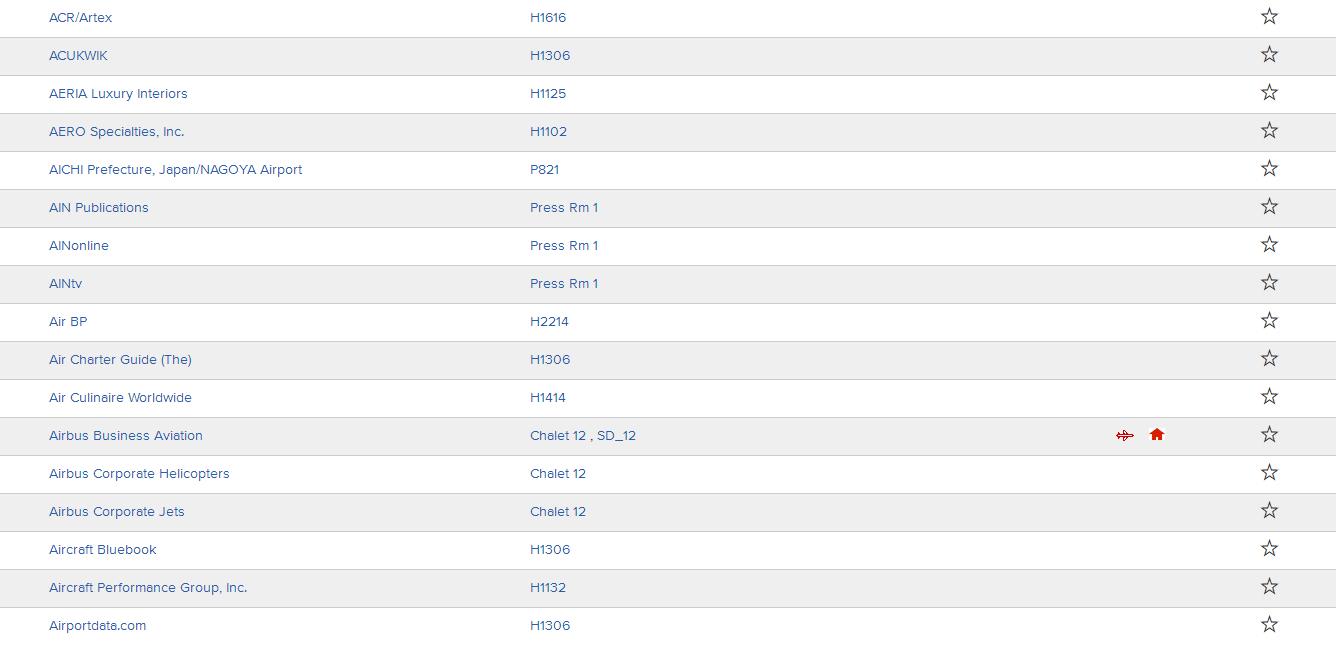Screen dimensions: 1338x645
Task: Favorite ACUKWIK with the star icon
Action: point(1269,54)
